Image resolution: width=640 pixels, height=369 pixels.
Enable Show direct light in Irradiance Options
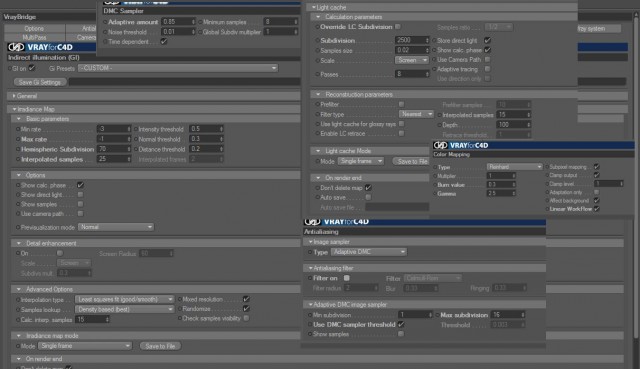(80, 195)
